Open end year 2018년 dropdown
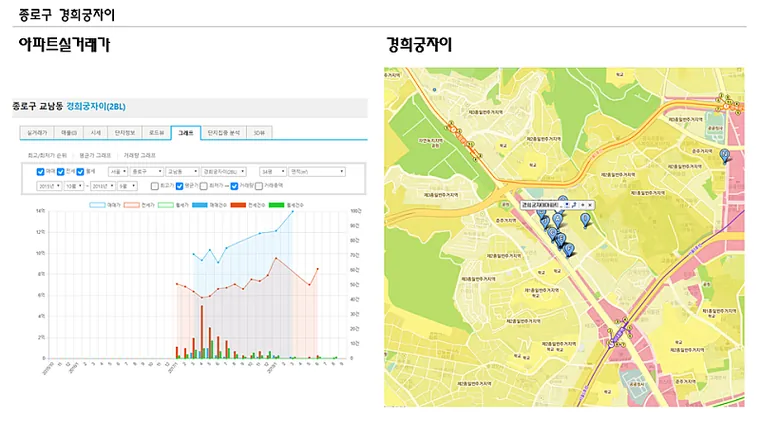This screenshot has width=760, height=428. (x=103, y=186)
